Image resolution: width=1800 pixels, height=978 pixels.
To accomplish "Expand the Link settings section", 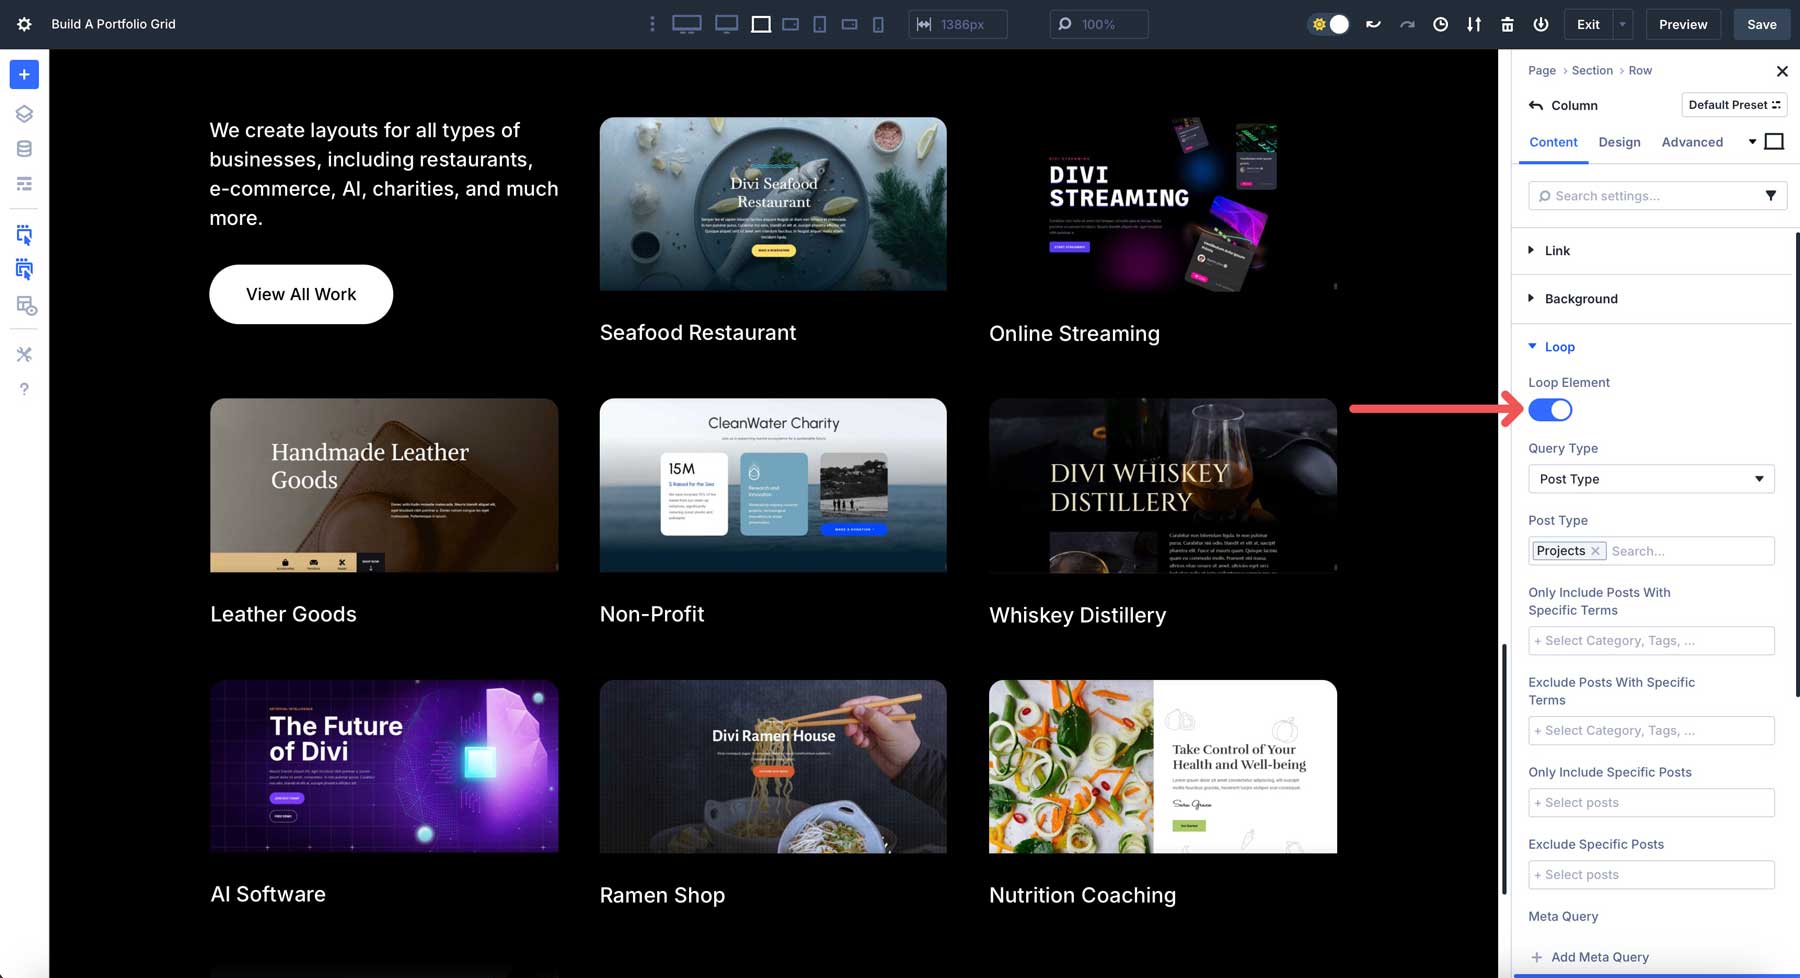I will 1557,250.
